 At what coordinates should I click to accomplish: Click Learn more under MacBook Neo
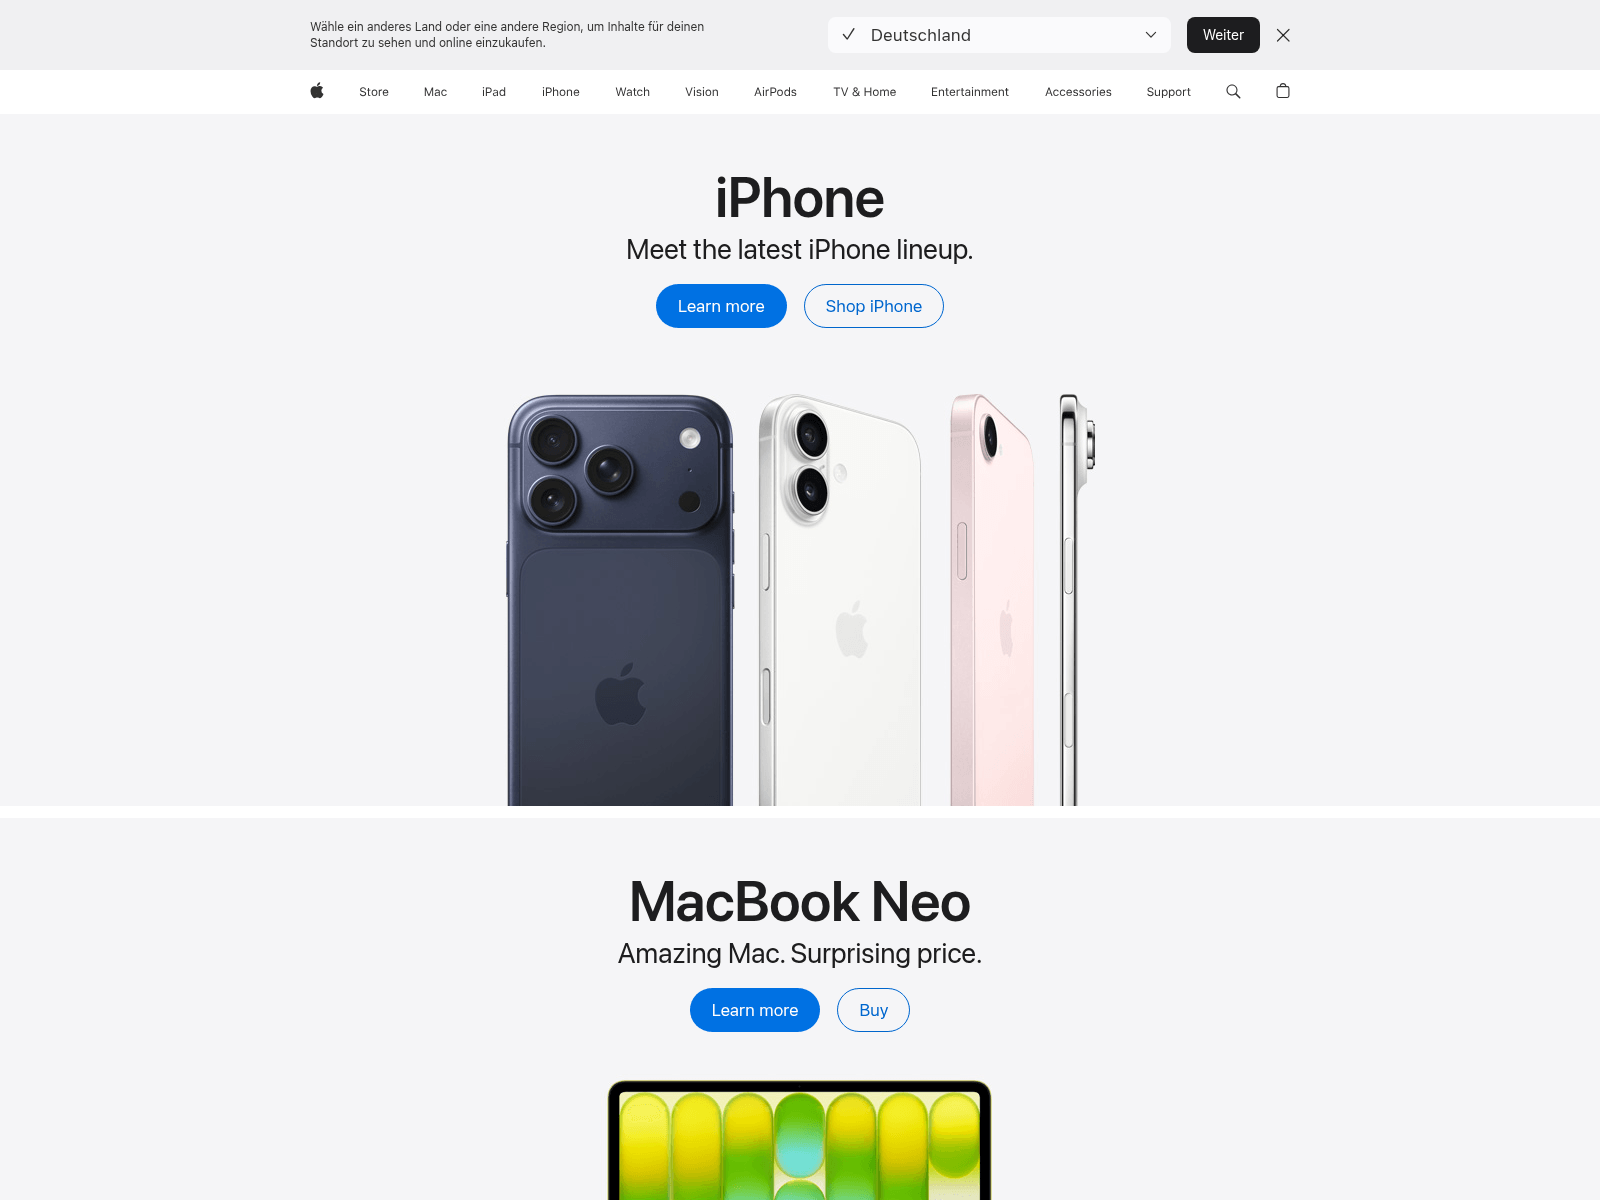pos(755,1010)
